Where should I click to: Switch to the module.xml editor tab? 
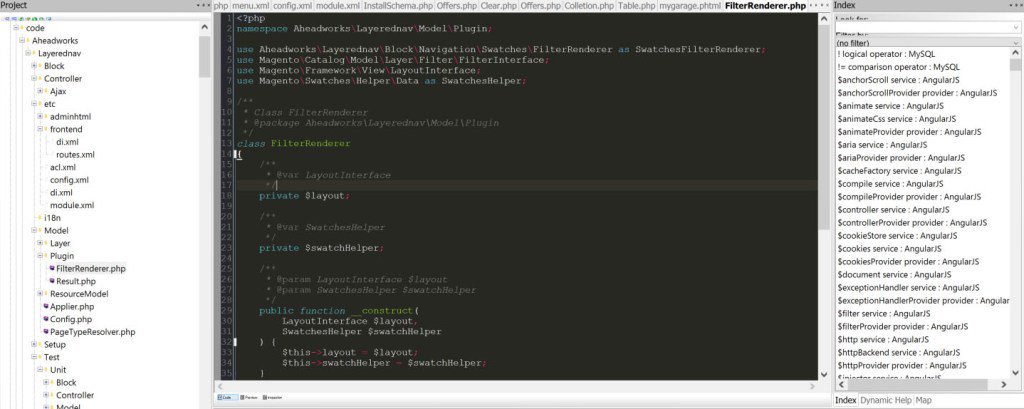click(x=338, y=6)
